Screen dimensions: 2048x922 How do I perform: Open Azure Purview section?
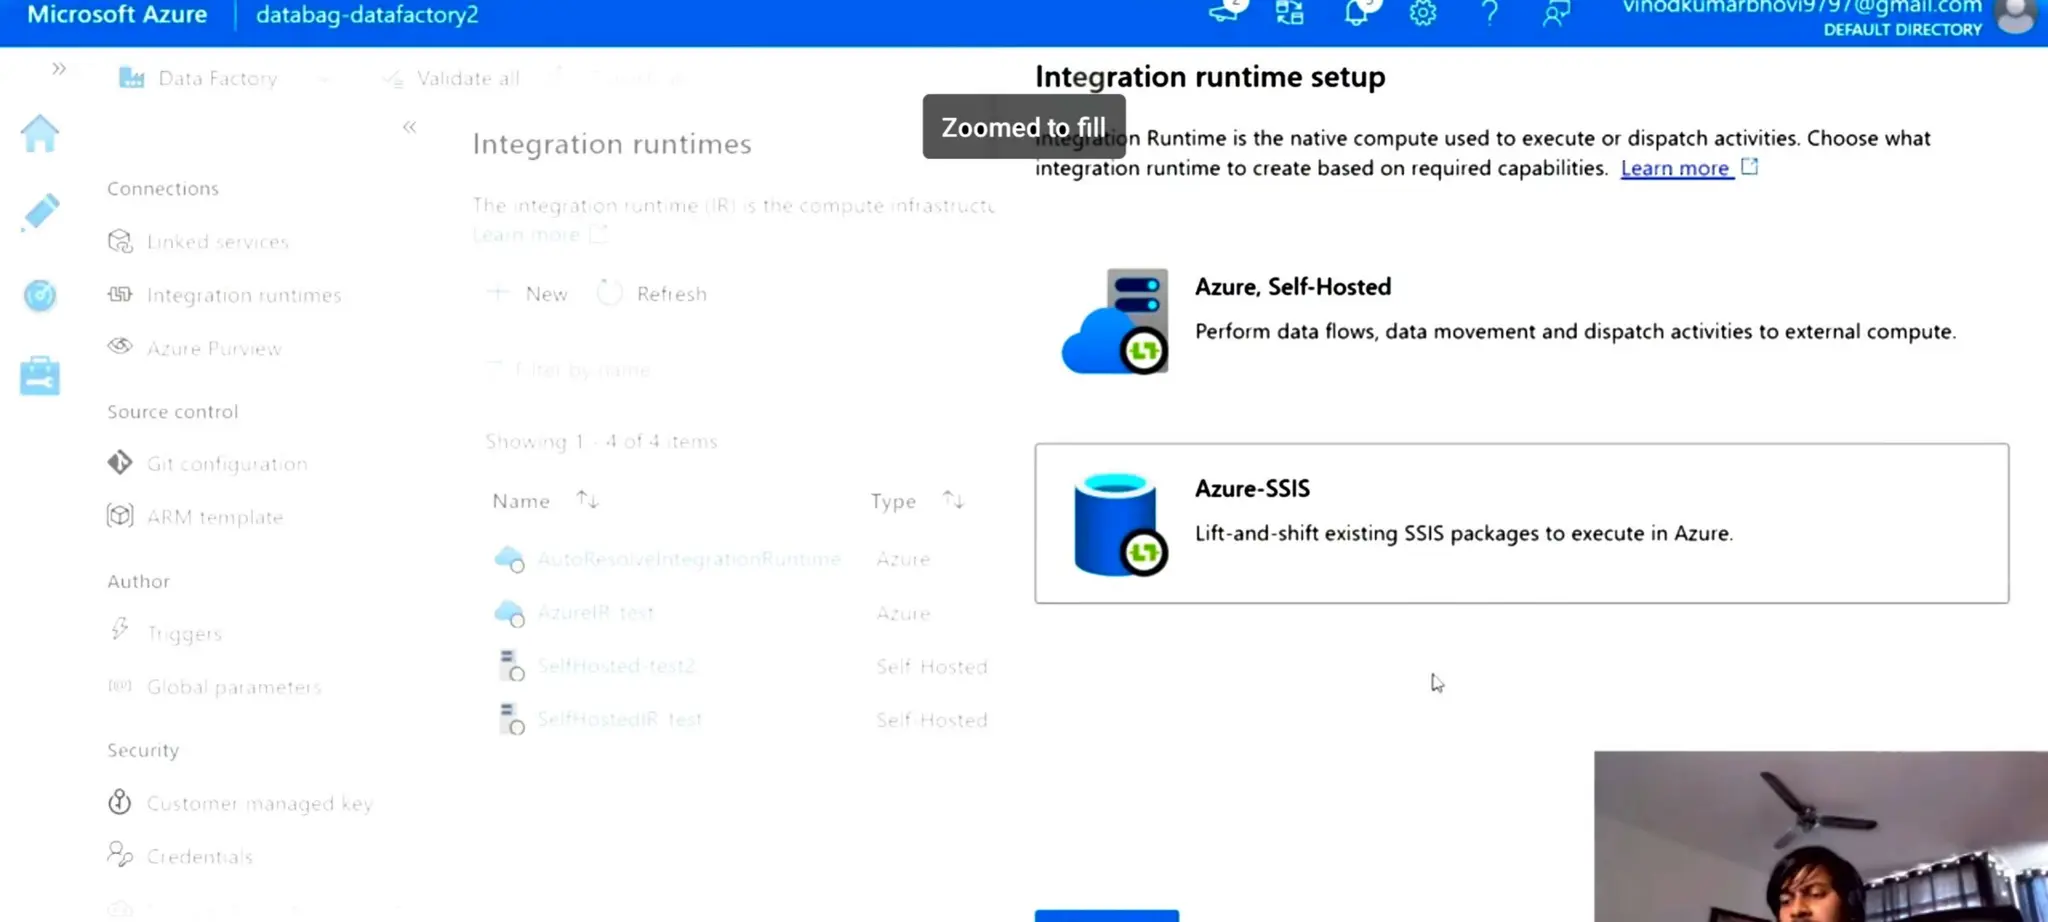coord(214,348)
